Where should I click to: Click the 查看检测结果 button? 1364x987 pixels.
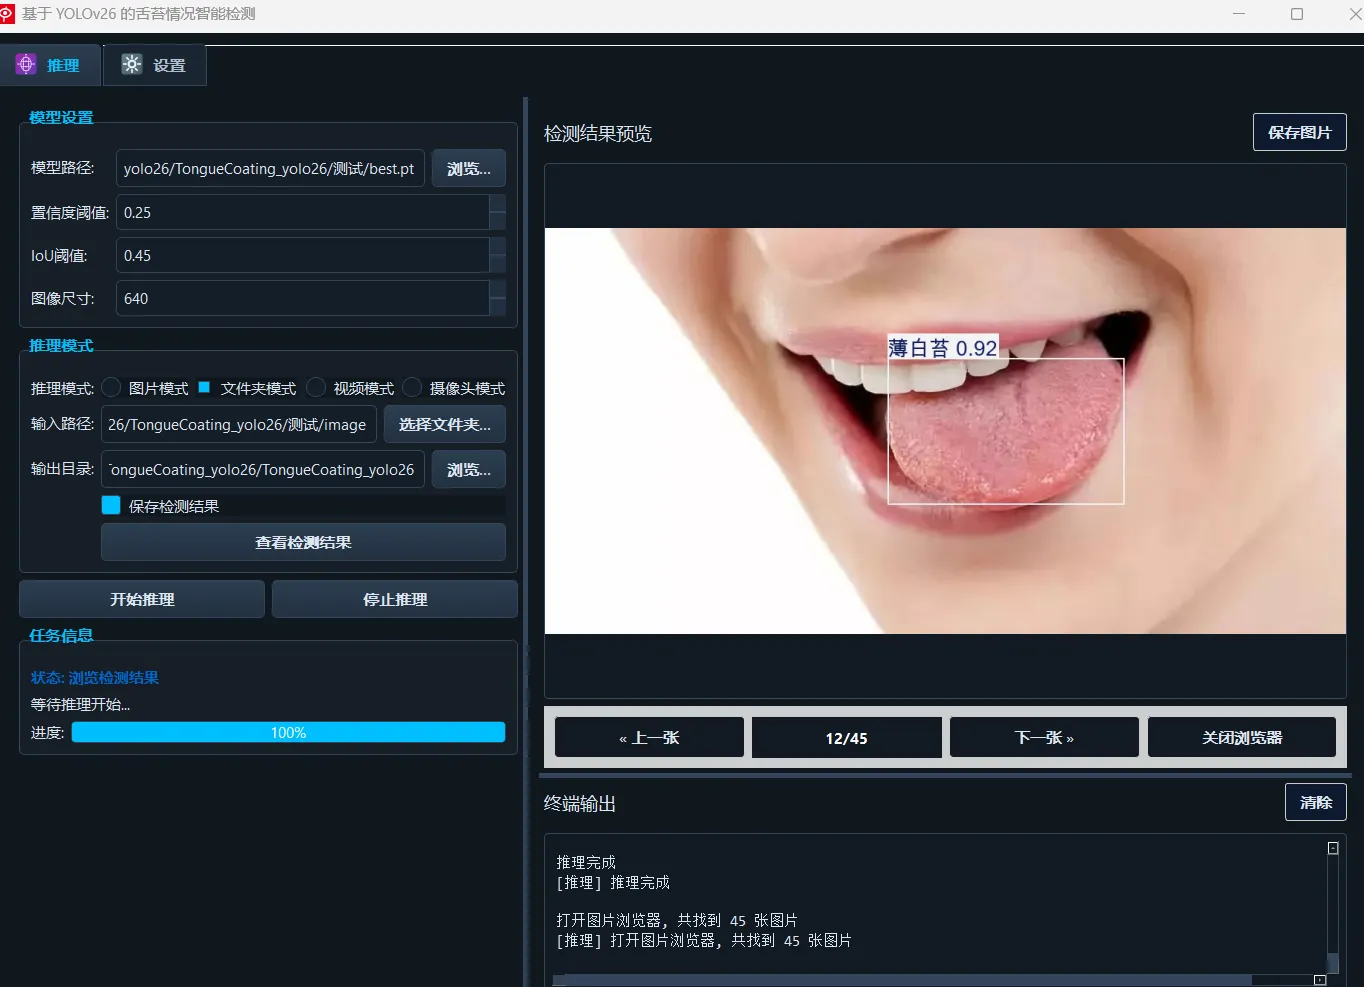coord(303,542)
